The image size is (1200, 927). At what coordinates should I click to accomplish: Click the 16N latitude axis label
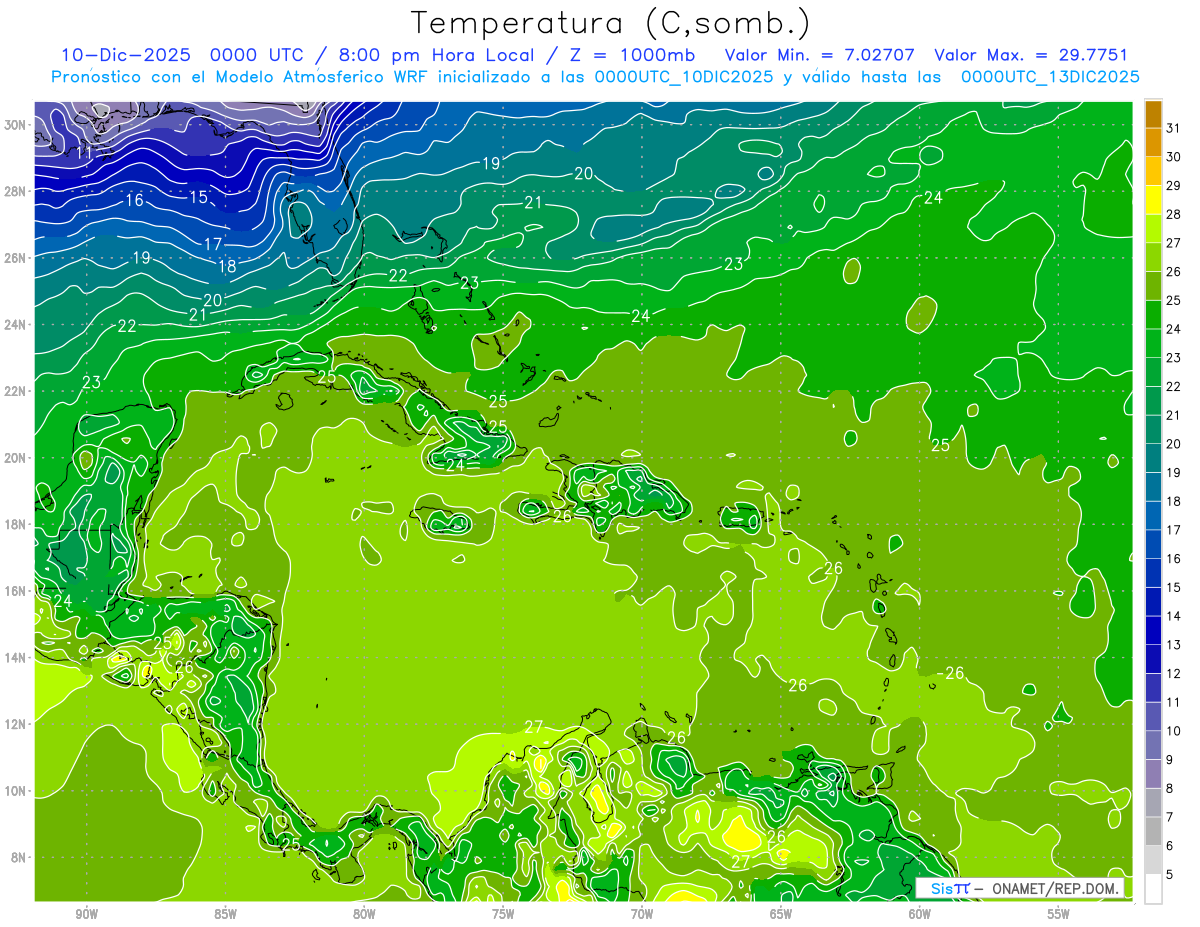coord(15,591)
